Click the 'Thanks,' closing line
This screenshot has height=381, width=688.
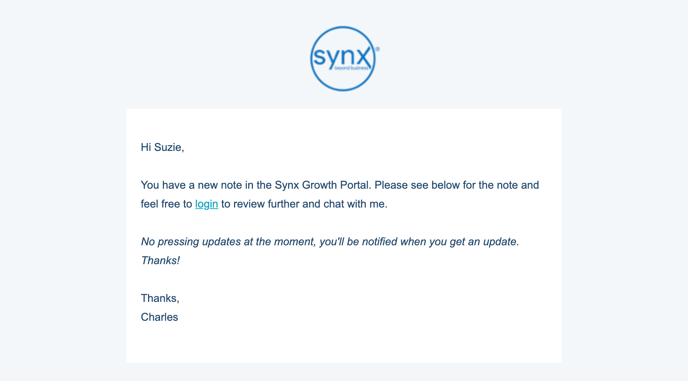[x=160, y=298]
